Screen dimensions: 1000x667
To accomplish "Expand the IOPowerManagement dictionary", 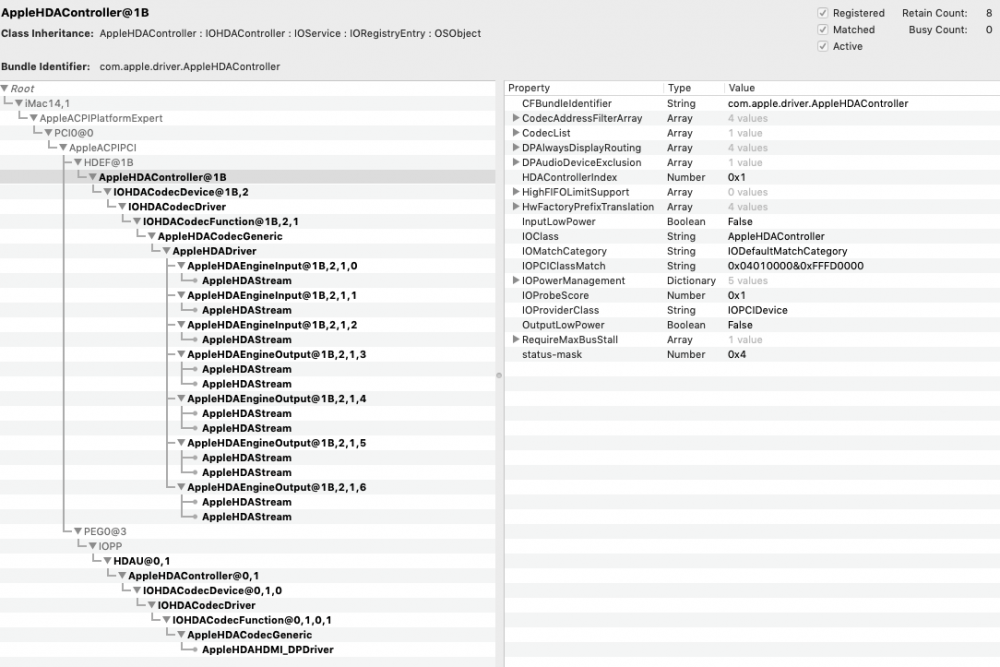I will pyautogui.click(x=515, y=281).
